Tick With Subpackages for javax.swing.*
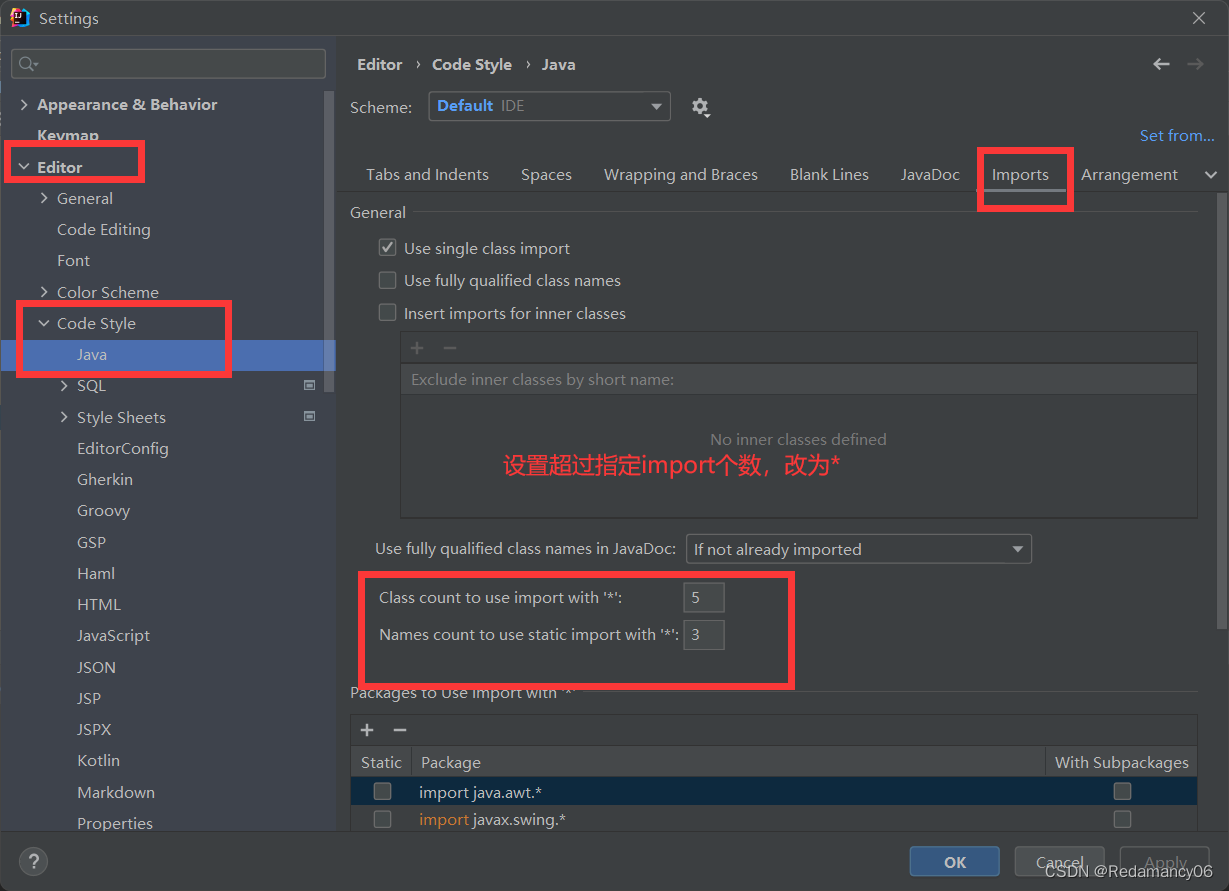Screen dimensions: 1229x891 [x=1122, y=819]
